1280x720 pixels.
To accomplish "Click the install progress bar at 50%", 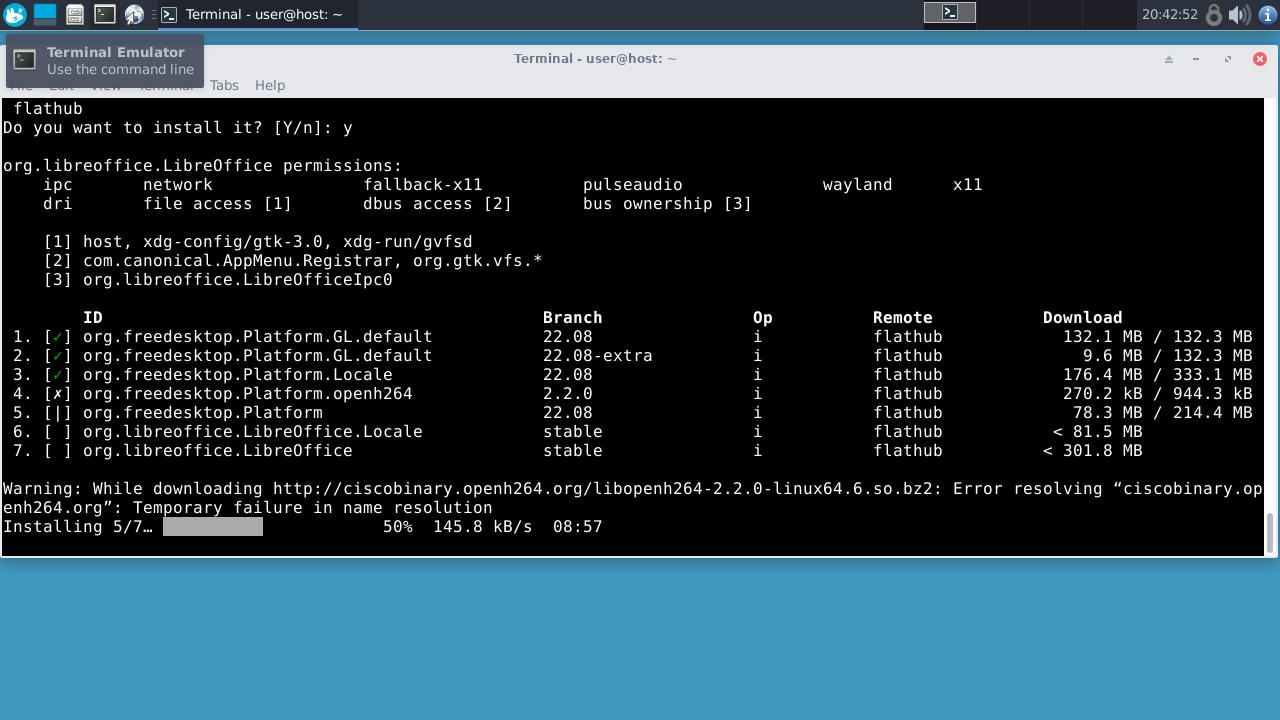I will [213, 526].
